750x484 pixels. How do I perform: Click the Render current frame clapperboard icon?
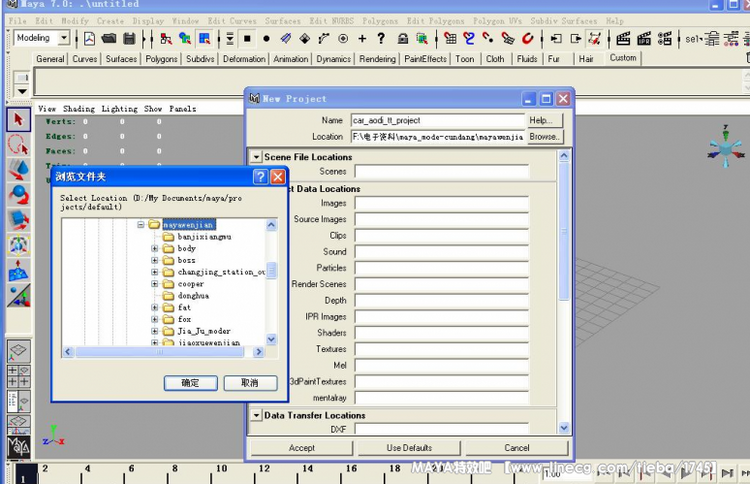pyautogui.click(x=623, y=39)
